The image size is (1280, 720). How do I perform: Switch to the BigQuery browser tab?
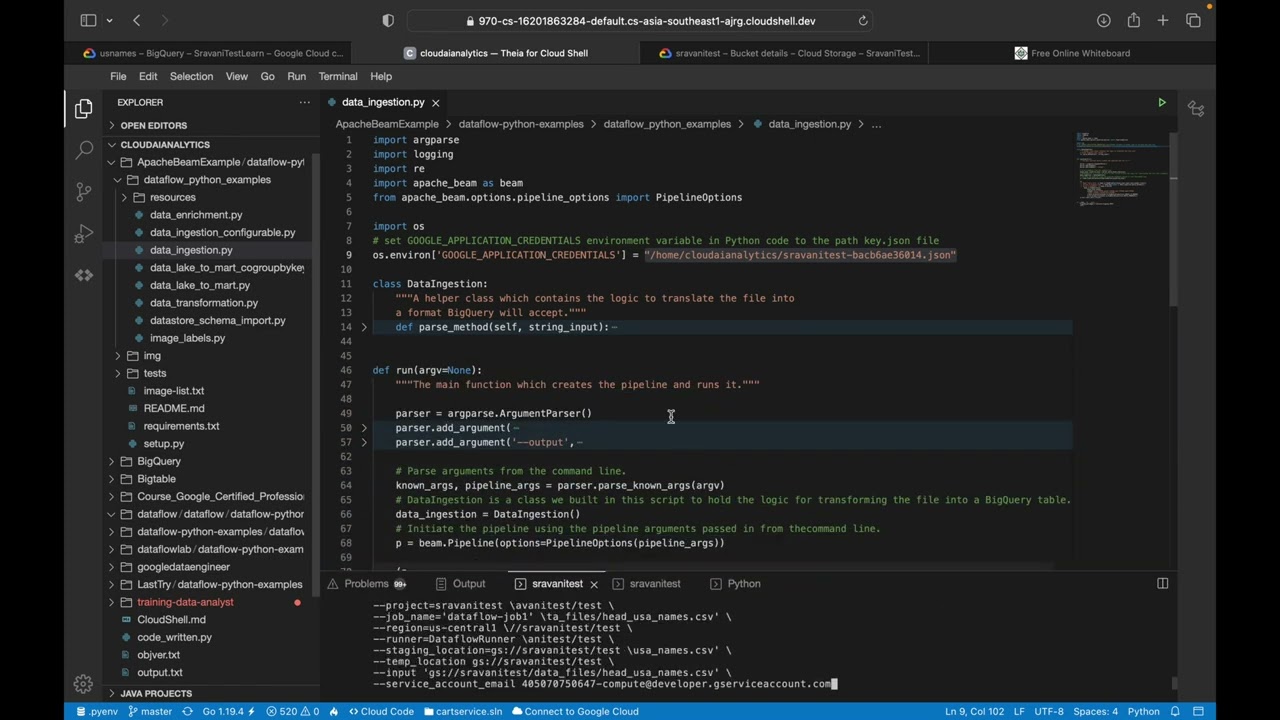click(213, 53)
